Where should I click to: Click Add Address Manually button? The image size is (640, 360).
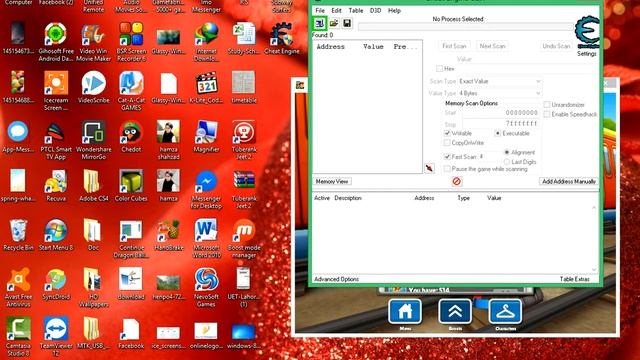(x=569, y=182)
